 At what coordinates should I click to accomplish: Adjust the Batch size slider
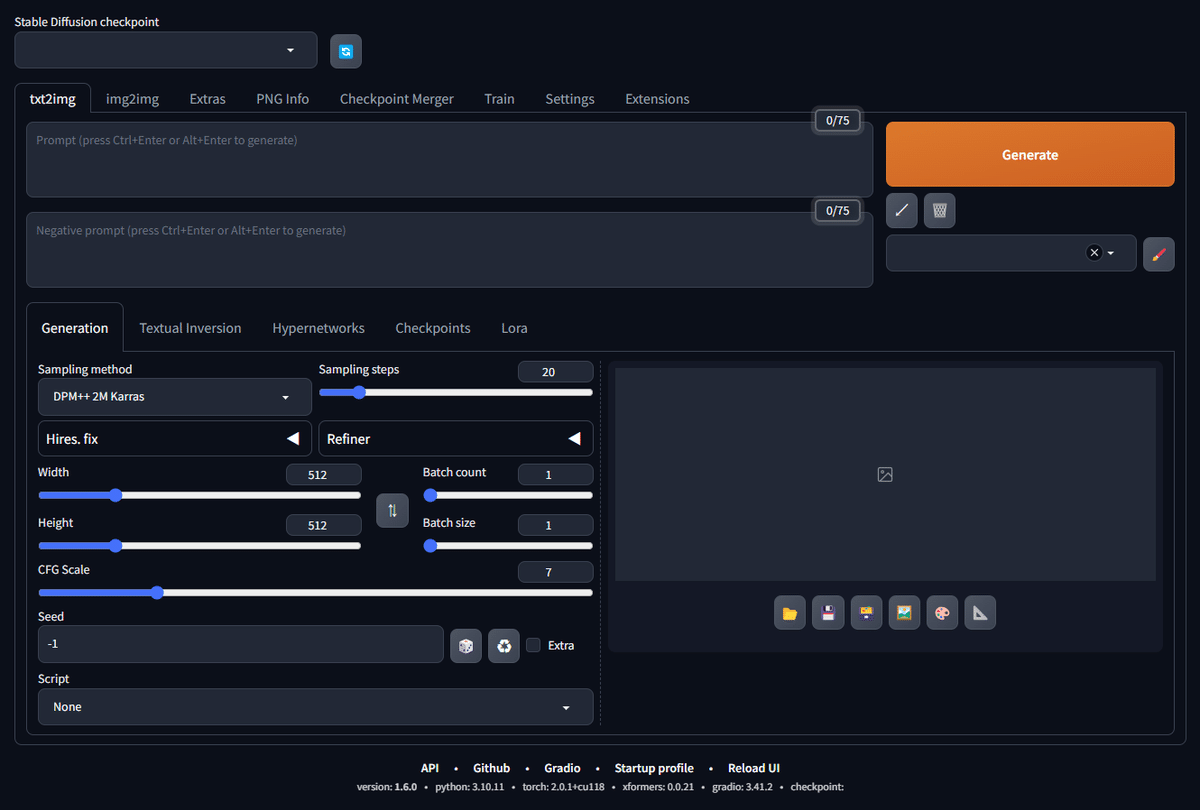point(508,545)
